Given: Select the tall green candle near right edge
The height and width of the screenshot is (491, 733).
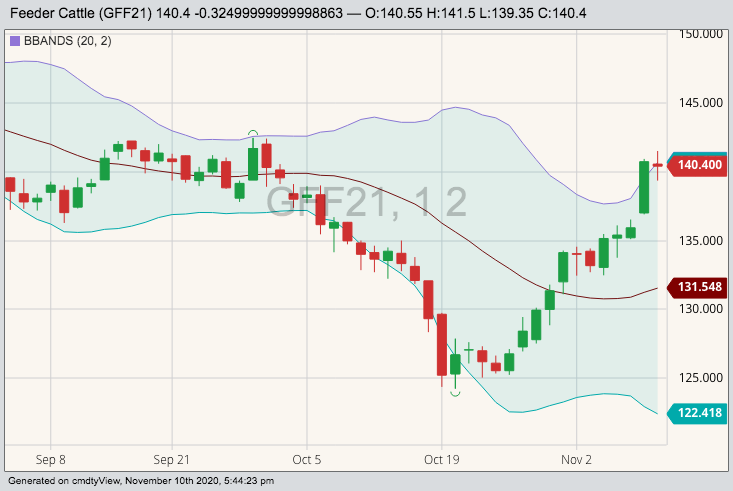Looking at the screenshot, I should tap(644, 187).
